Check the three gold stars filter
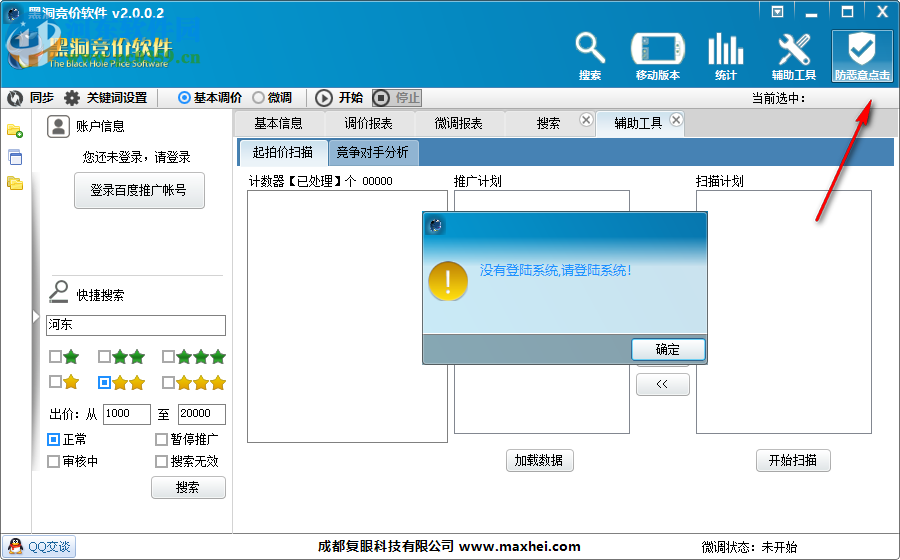The height and width of the screenshot is (560, 900). (168, 382)
